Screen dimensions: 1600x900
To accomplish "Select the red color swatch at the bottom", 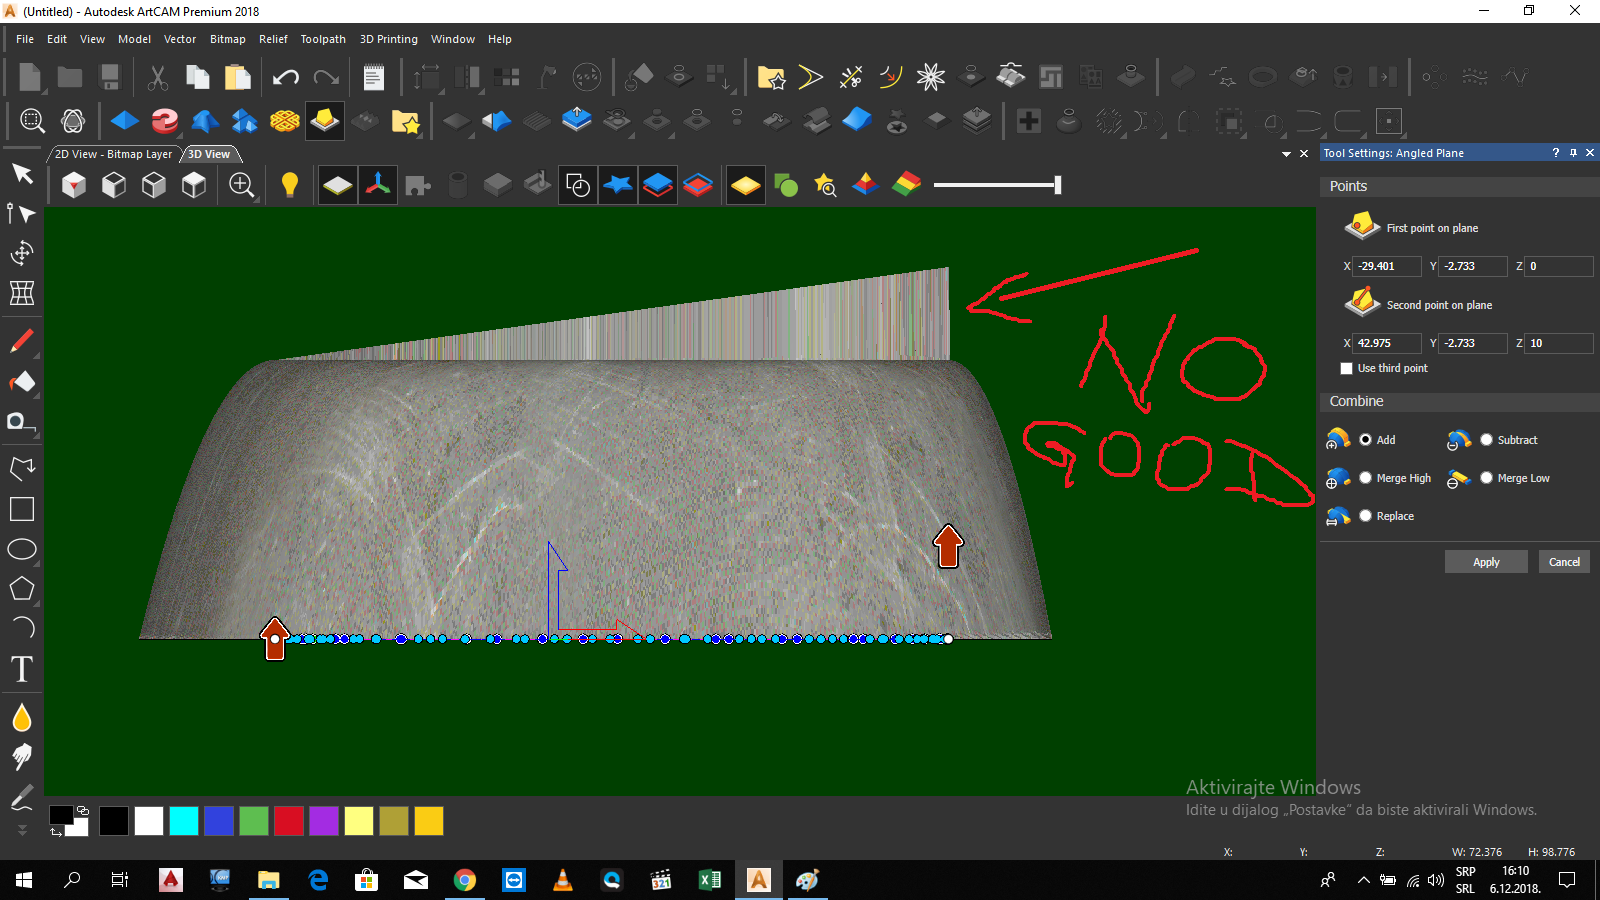I will tap(288, 820).
